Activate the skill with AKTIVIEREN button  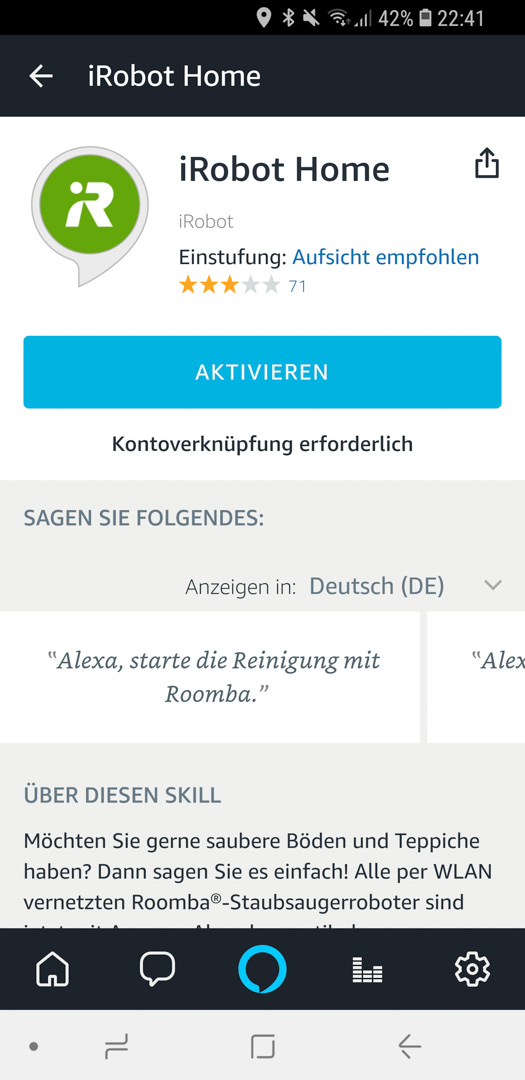(x=262, y=372)
